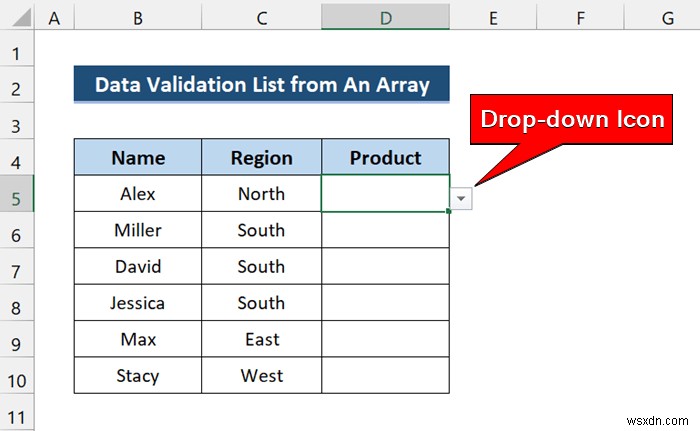
Task: Select row 4 header
Action: coord(17,157)
